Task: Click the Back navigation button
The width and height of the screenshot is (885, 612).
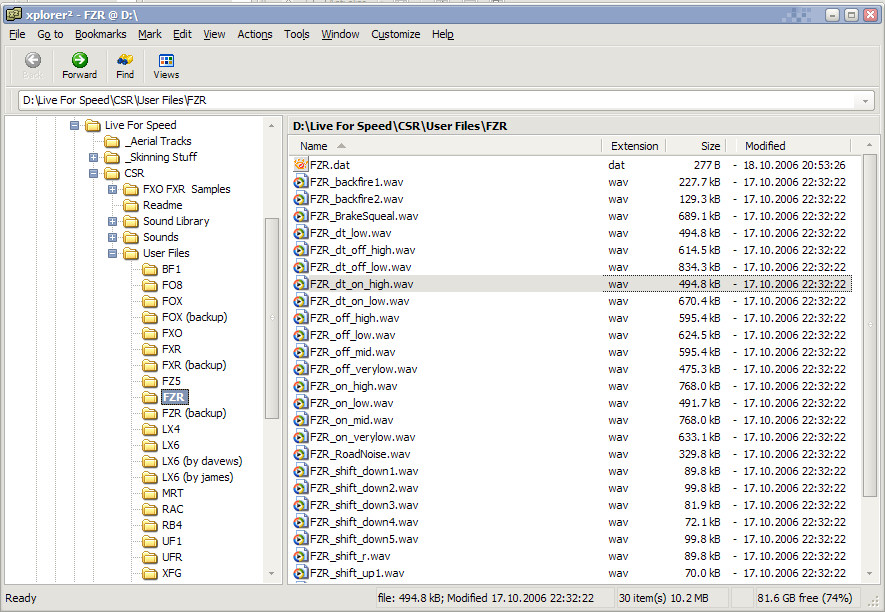Action: (33, 65)
